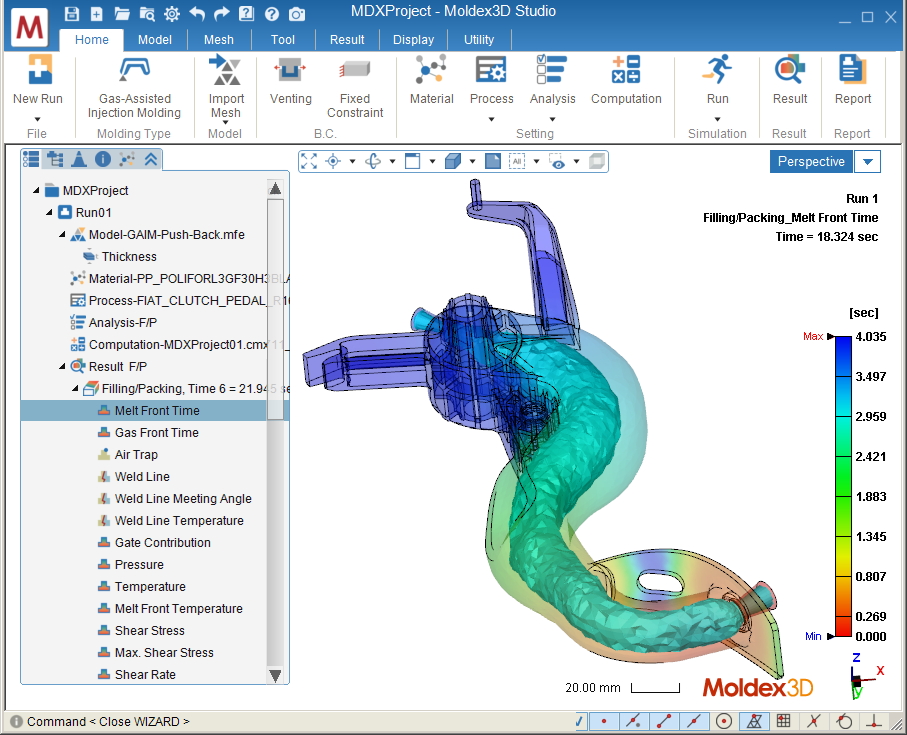This screenshot has height=735, width=907.
Task: Toggle the center snap circle icon
Action: [x=724, y=721]
